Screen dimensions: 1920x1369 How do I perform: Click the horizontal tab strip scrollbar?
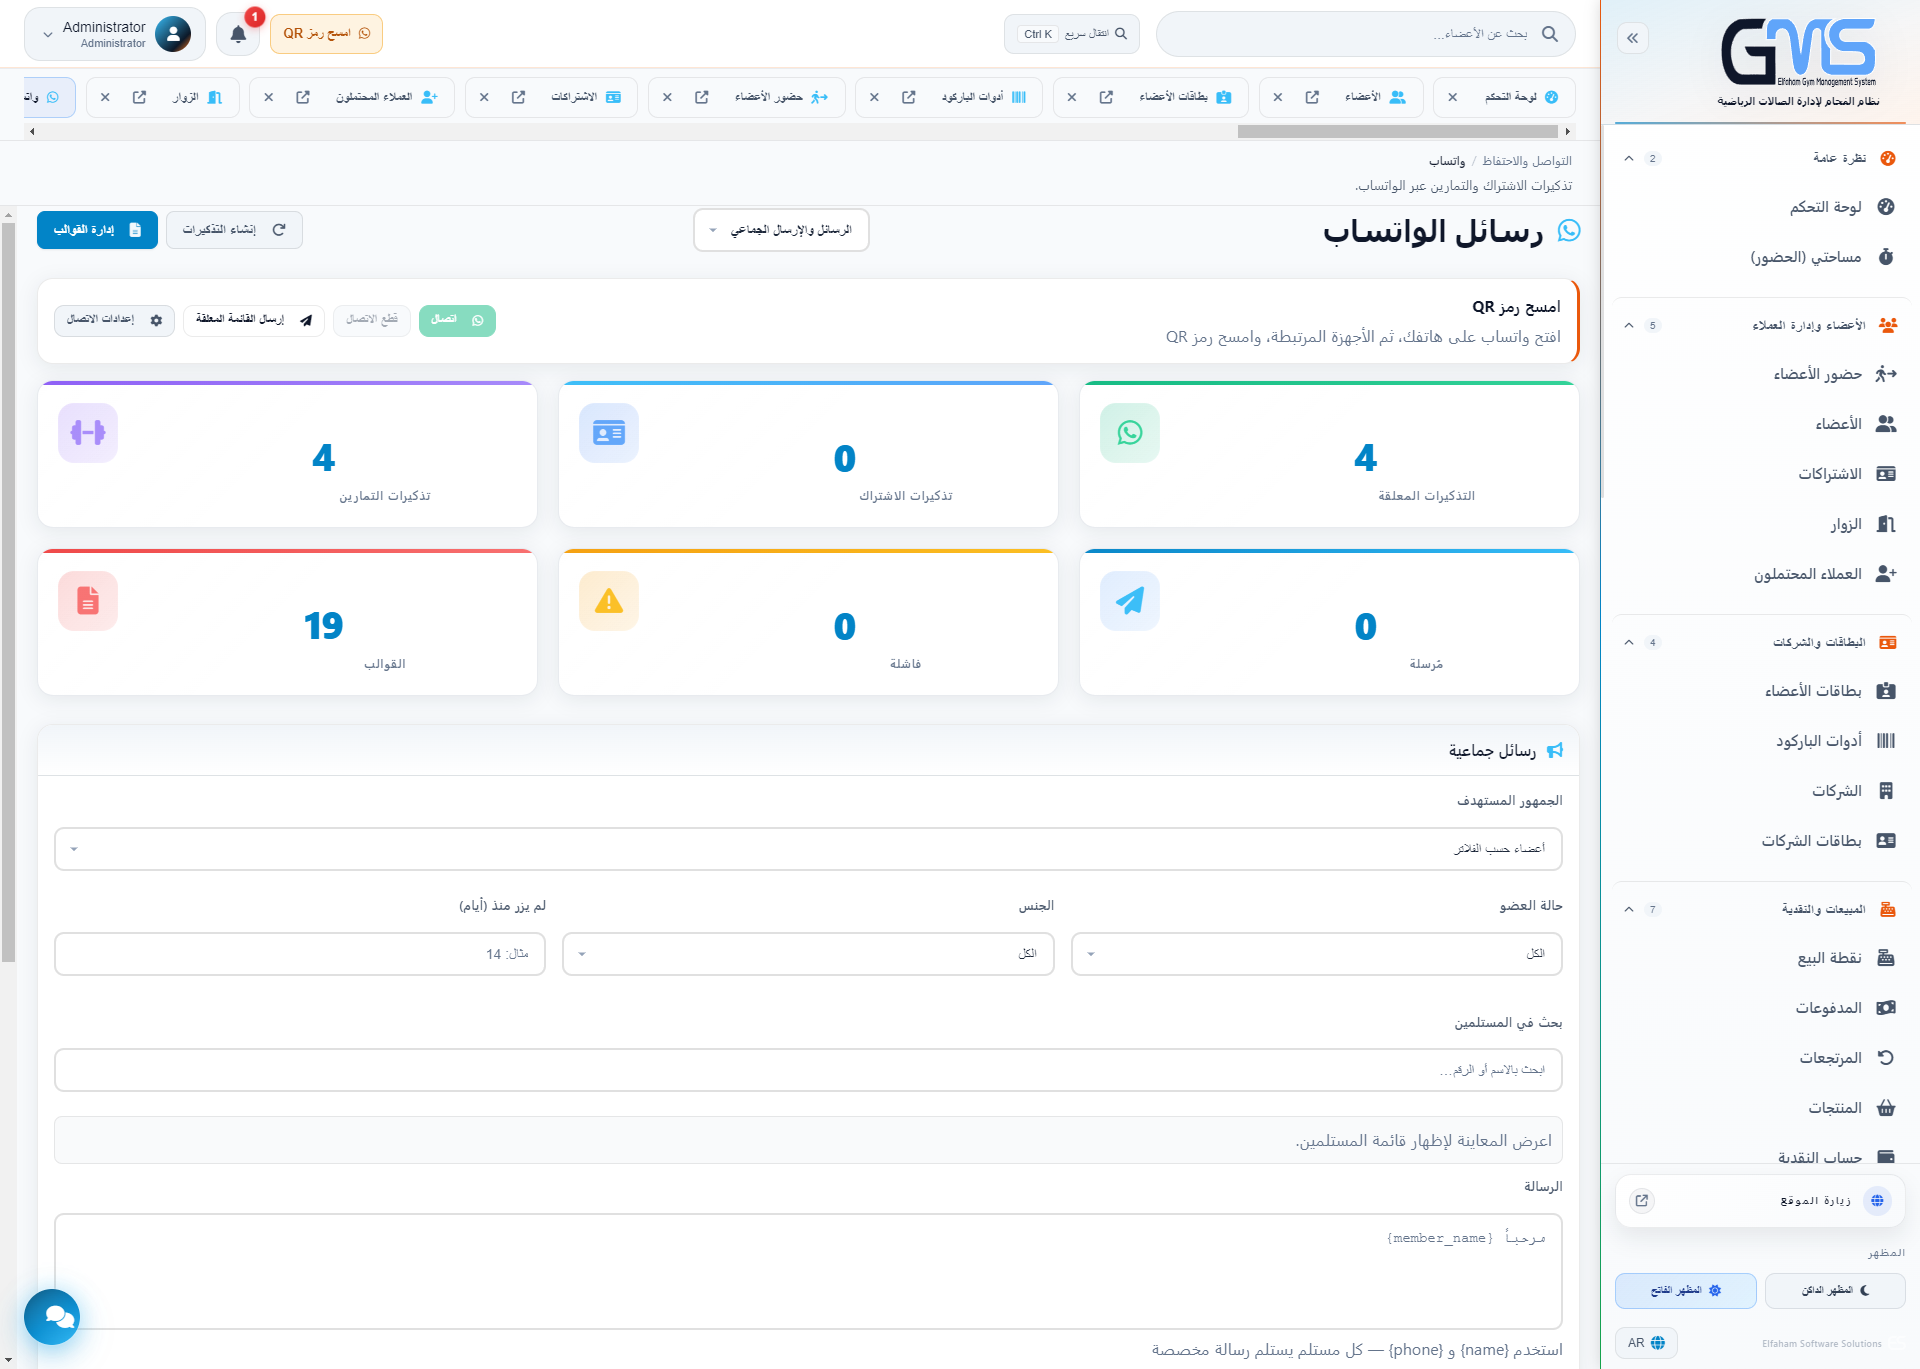pos(1397,131)
